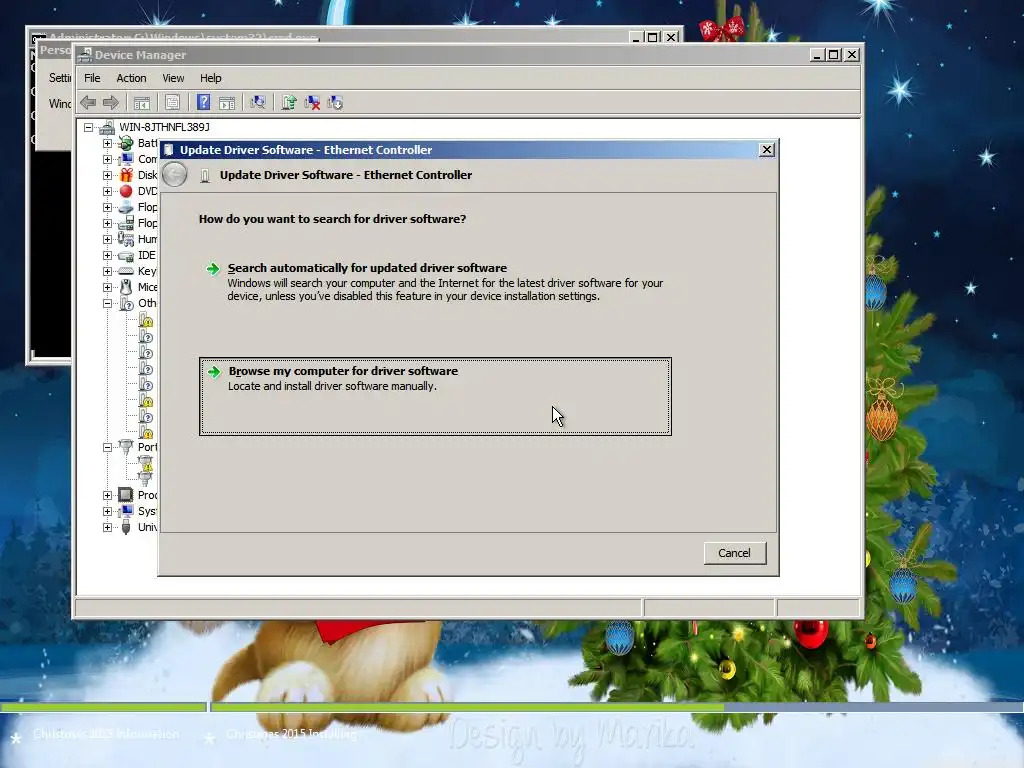Click the round back button in the driver wizard
Screen dimensions: 1024x768
(x=174, y=174)
